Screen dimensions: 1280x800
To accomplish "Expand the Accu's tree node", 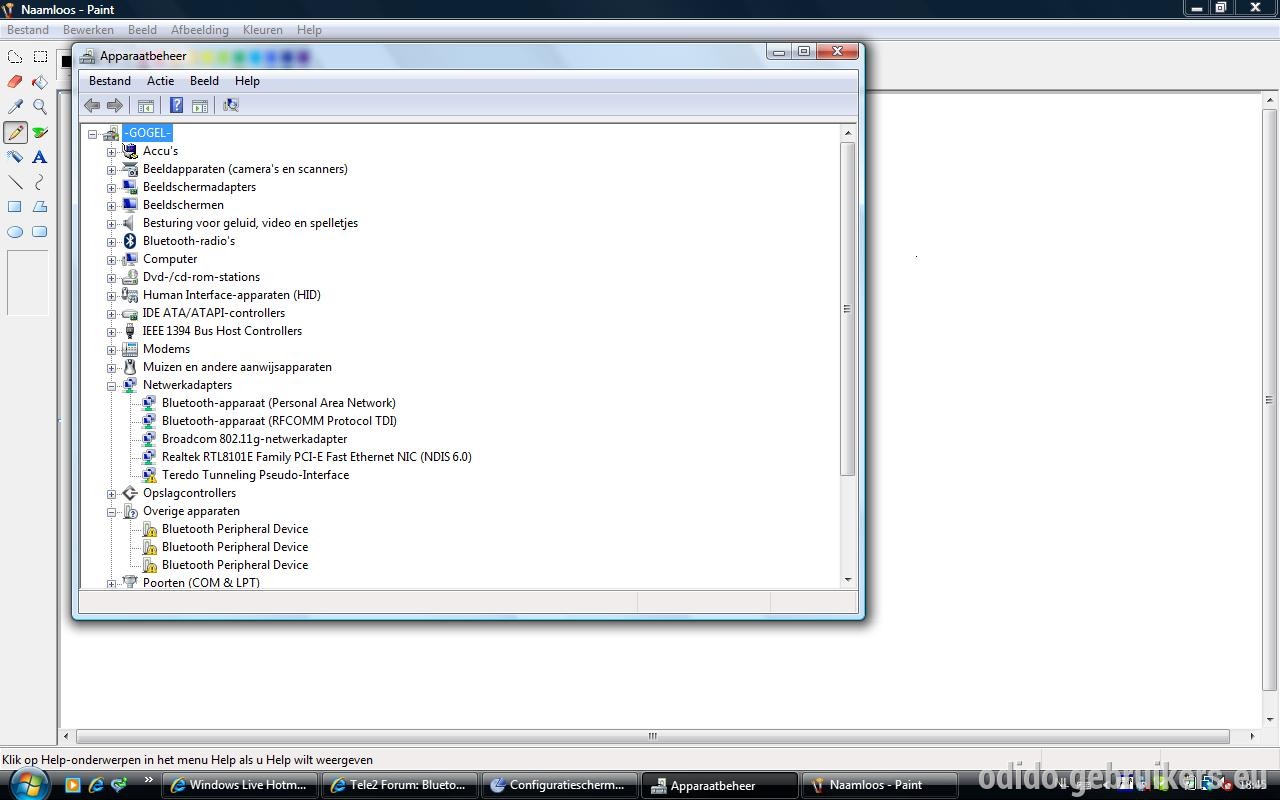I will tap(112, 152).
